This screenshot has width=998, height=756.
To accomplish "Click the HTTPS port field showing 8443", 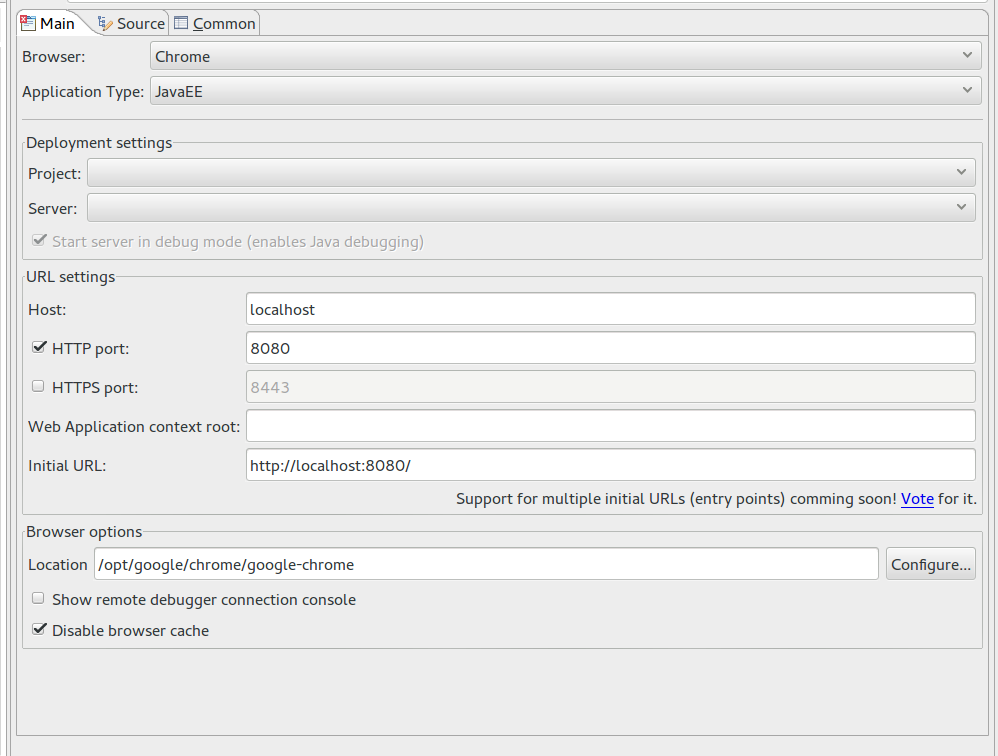I will [610, 387].
